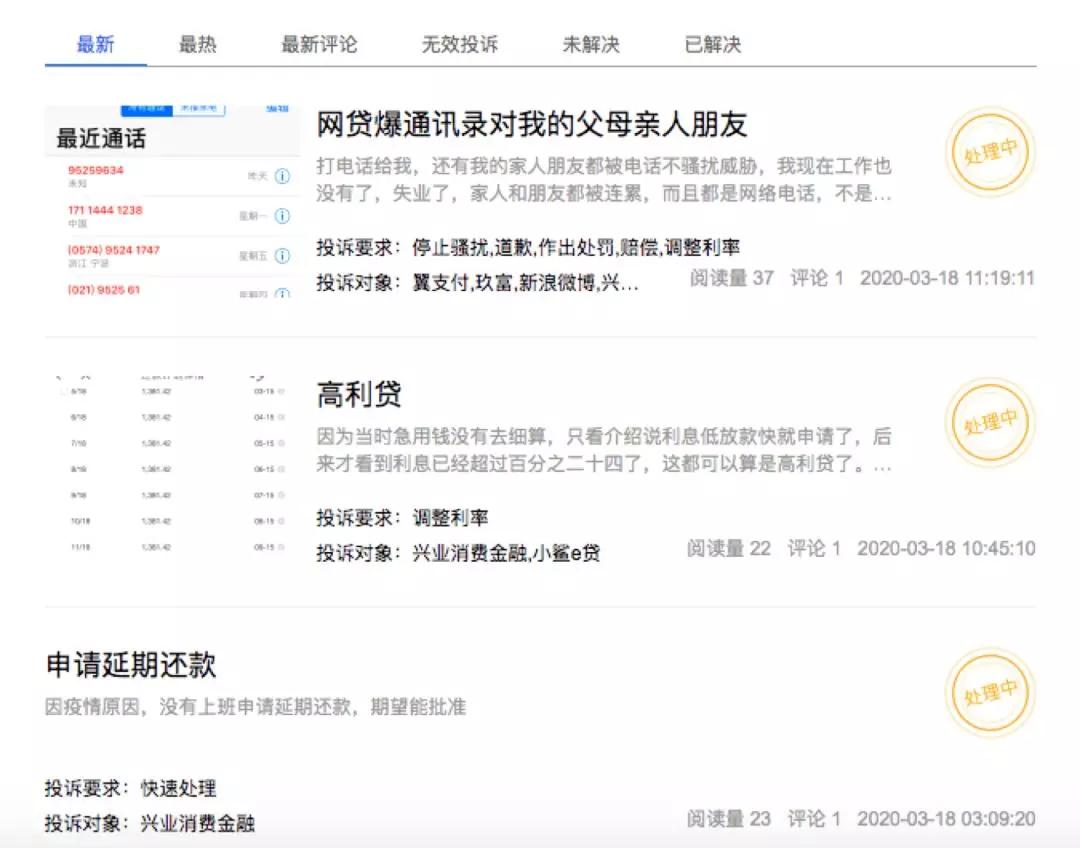
Task: Click 处理中 stamp on the 网贷爆通讯录 complaint
Action: click(x=989, y=152)
